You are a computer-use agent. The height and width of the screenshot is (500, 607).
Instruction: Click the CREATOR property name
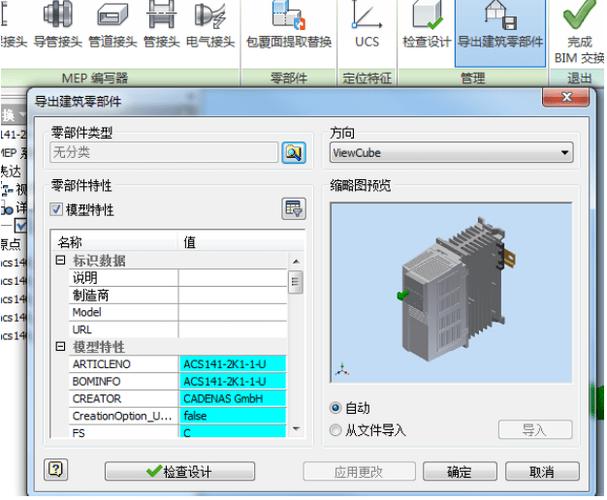[x=97, y=398]
